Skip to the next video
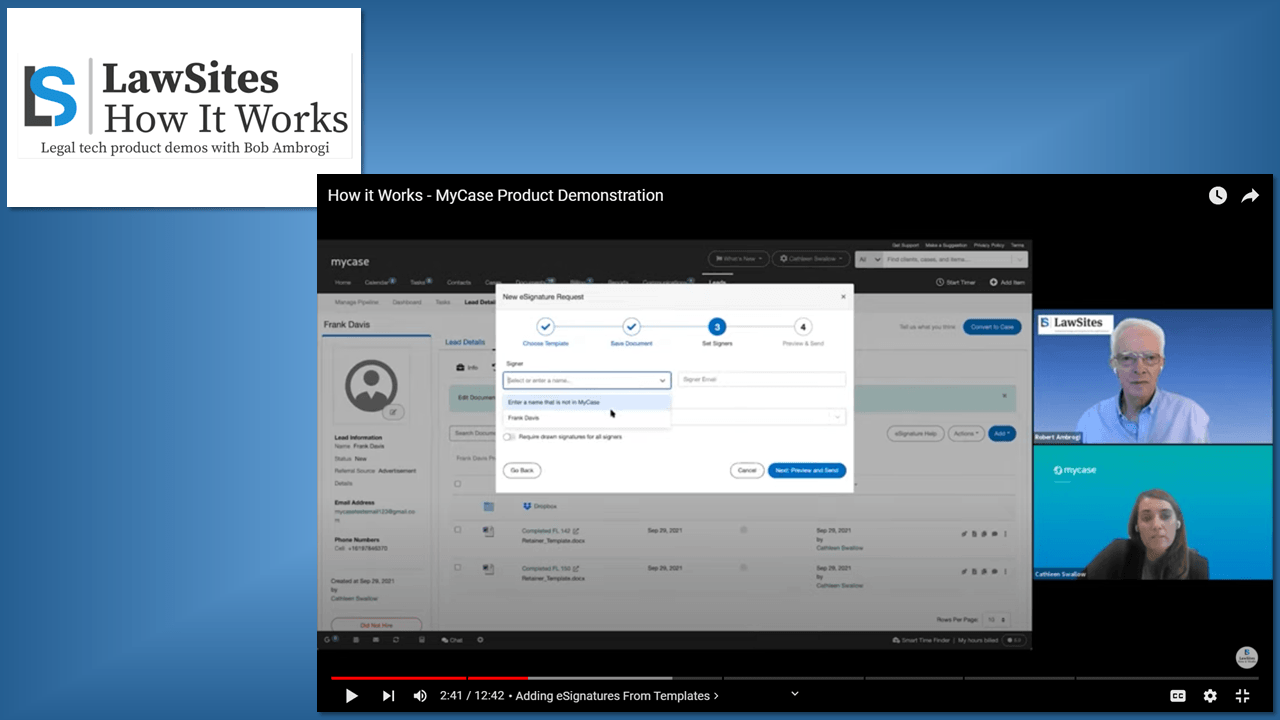Screen dimensions: 1280x720 [x=388, y=696]
